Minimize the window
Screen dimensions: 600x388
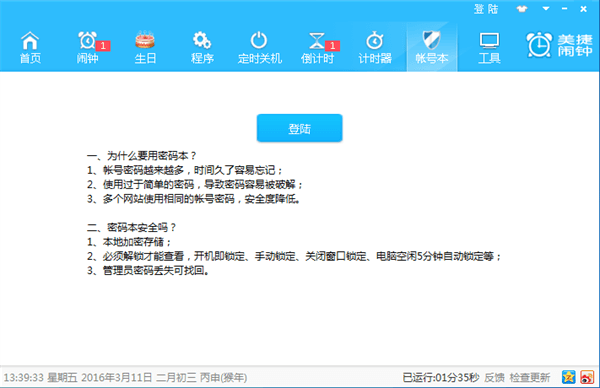(564, 8)
